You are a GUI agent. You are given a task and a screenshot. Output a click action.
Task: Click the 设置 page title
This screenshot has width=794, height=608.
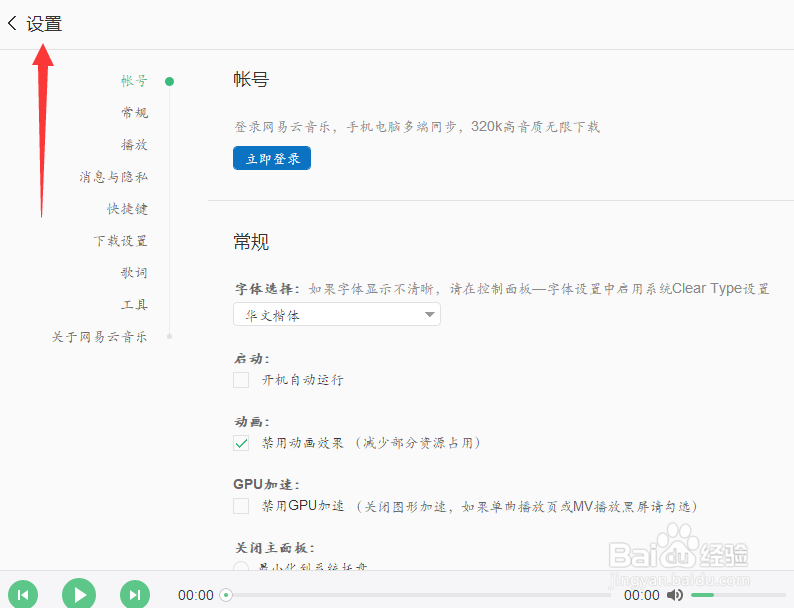coord(44,24)
